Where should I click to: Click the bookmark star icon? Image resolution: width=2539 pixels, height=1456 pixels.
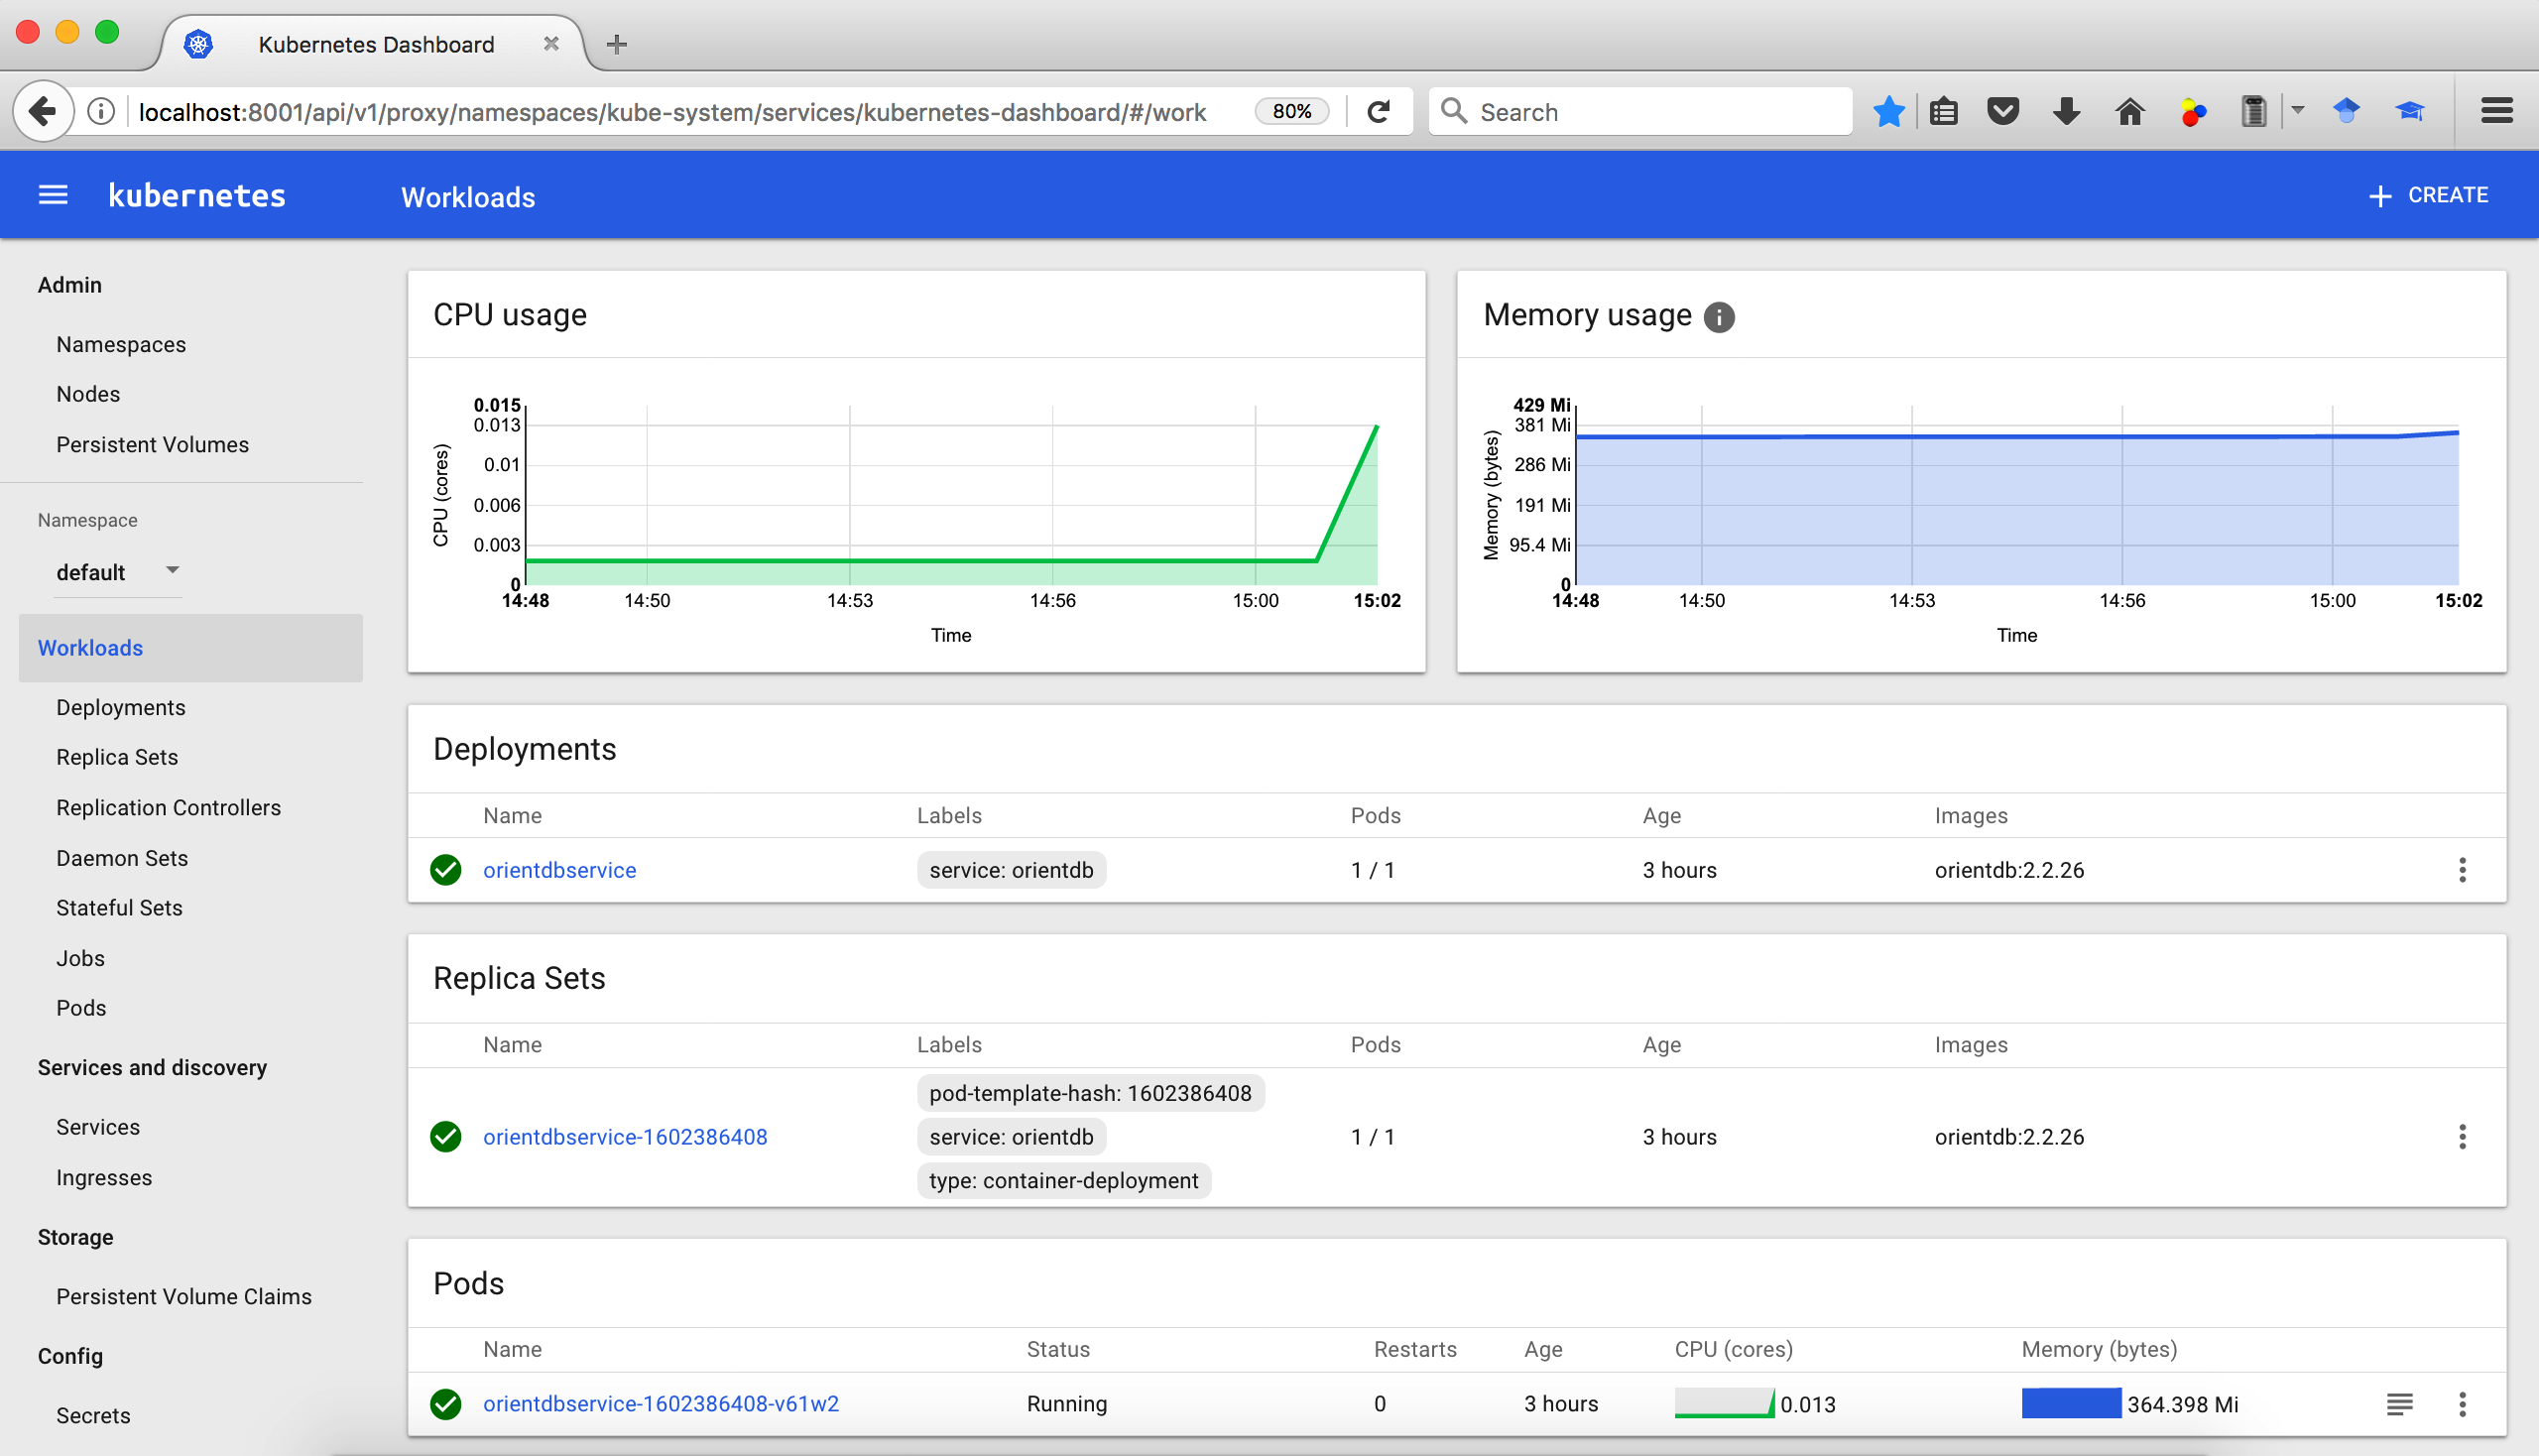pyautogui.click(x=1887, y=111)
